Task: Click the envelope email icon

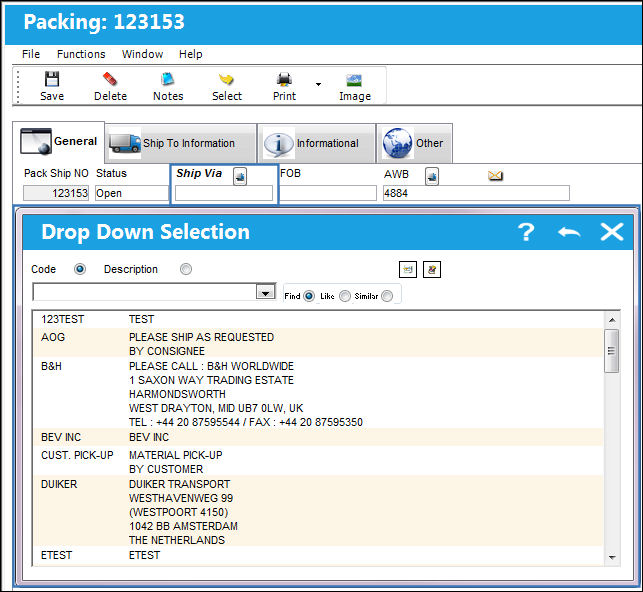Action: tap(495, 175)
